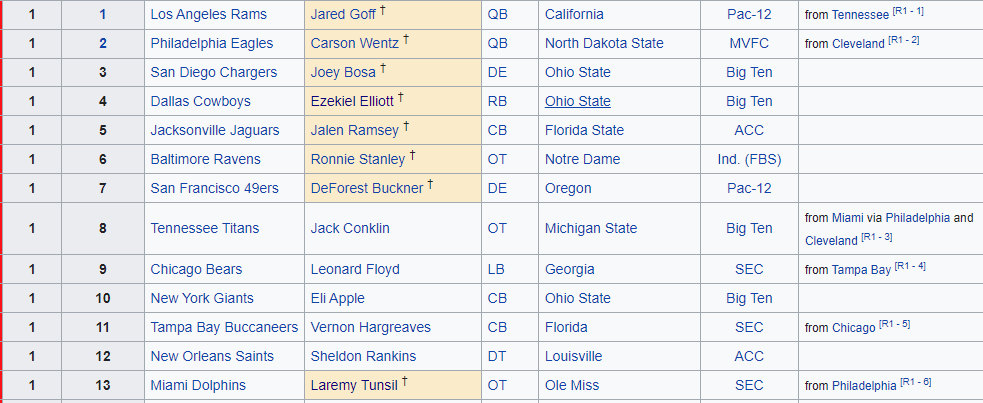The width and height of the screenshot is (983, 403).
Task: Open the underlined Ohio State link
Action: pos(577,101)
